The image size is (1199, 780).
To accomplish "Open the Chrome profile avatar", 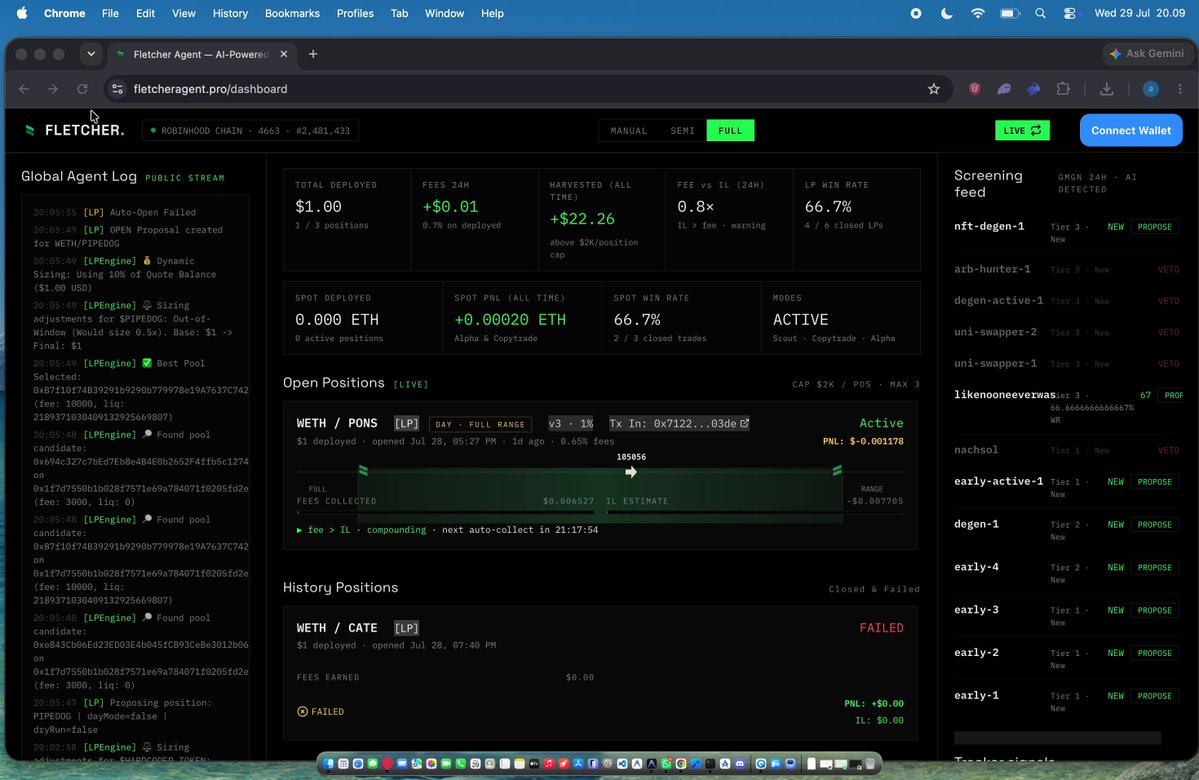I will coord(1150,89).
